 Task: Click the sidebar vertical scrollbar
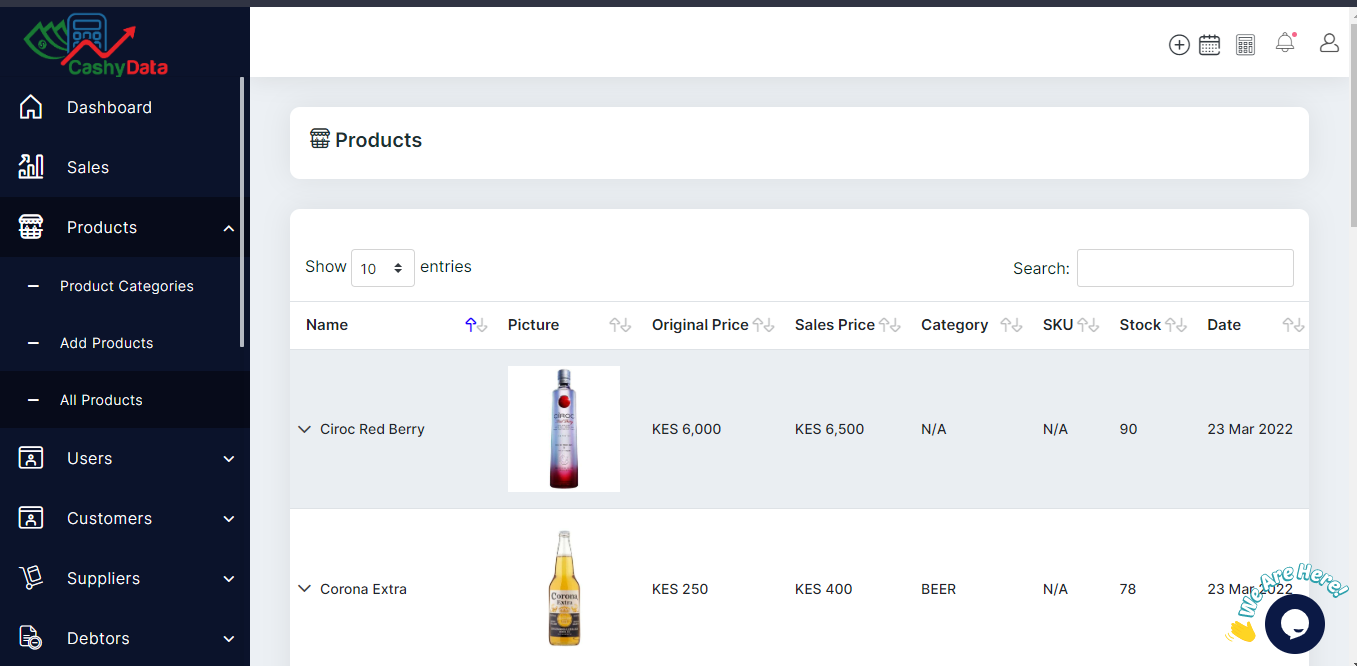[242, 212]
